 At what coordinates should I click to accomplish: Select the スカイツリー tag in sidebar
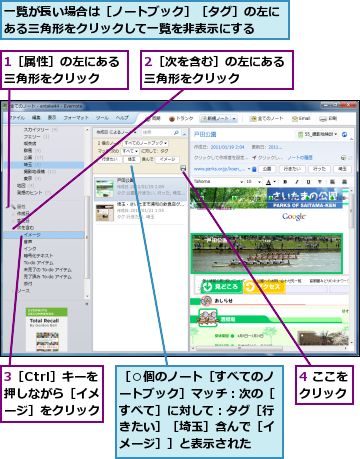(x=40, y=129)
